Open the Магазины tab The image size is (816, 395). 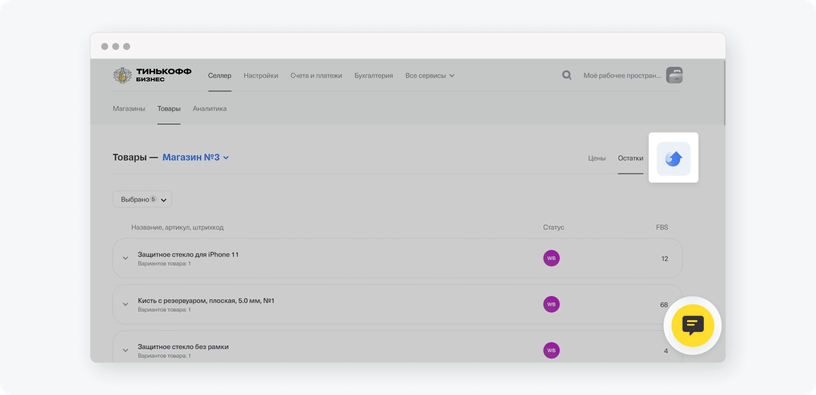[129, 109]
